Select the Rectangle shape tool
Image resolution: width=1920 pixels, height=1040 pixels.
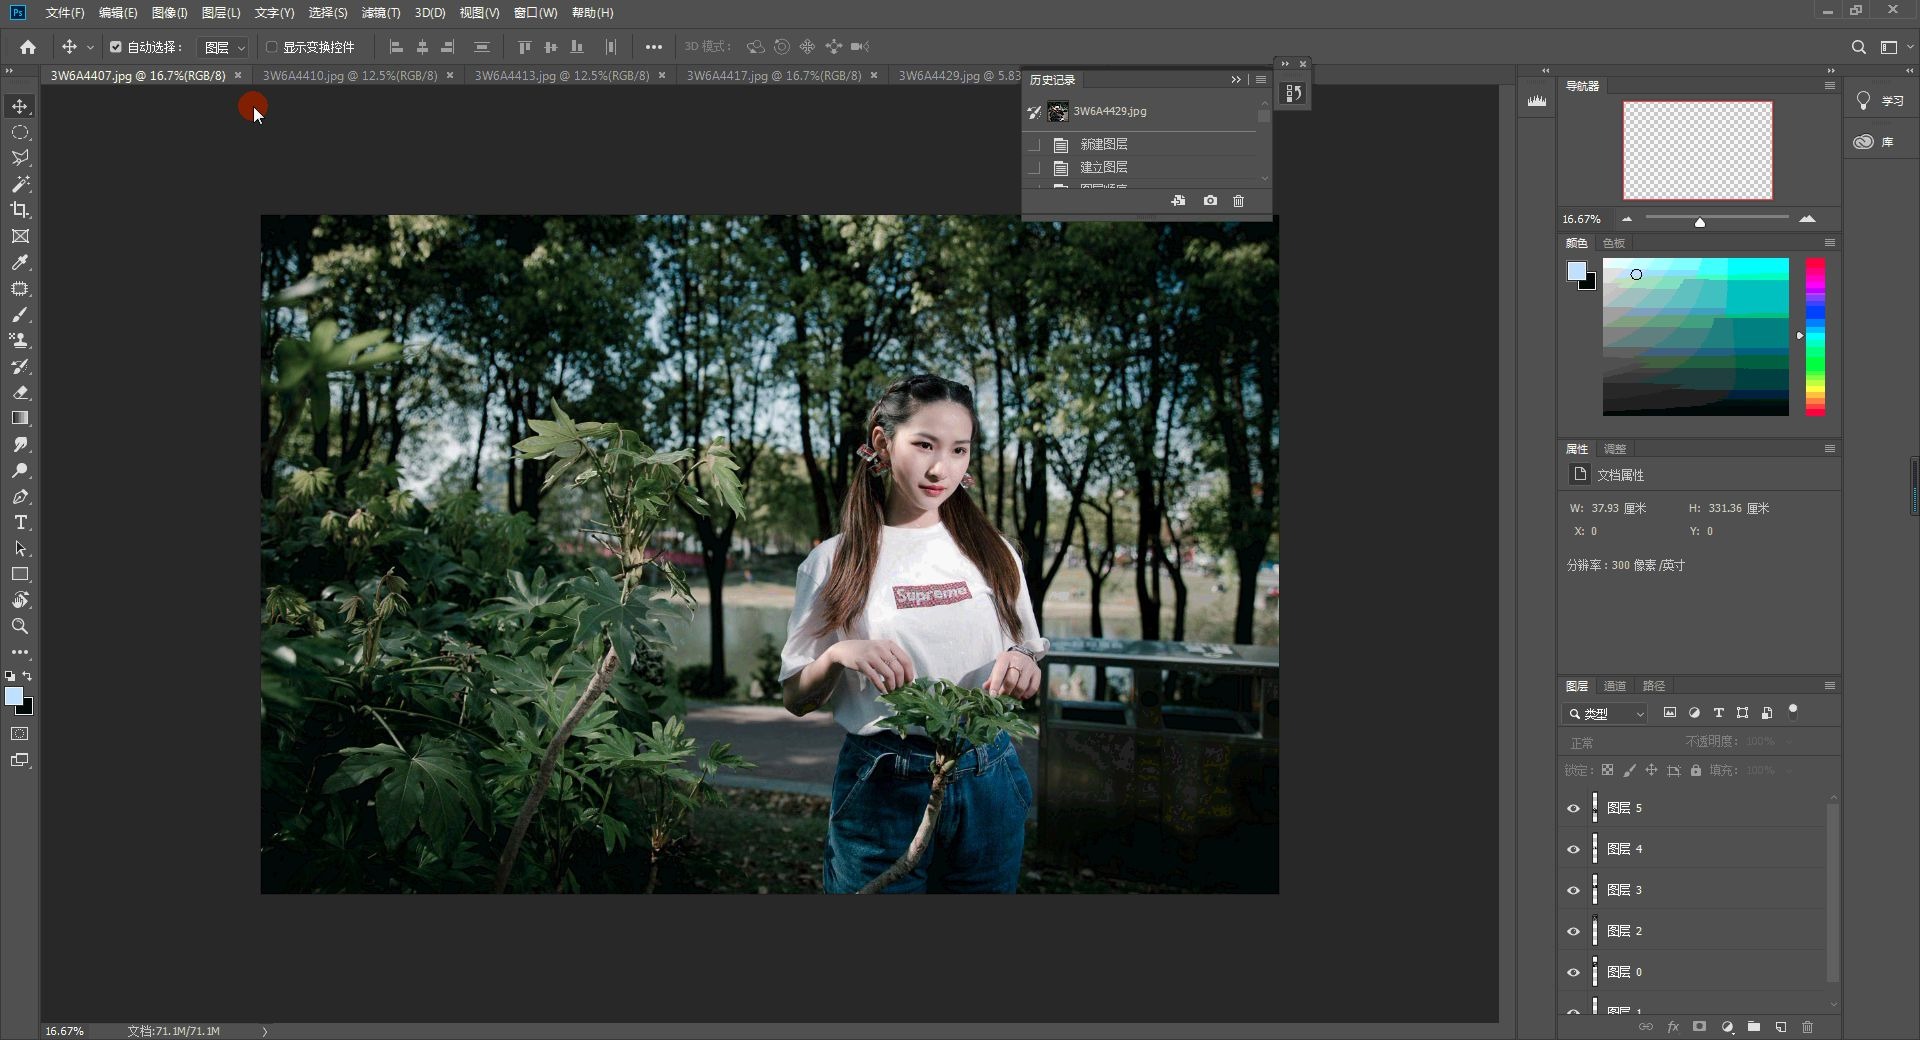(20, 574)
